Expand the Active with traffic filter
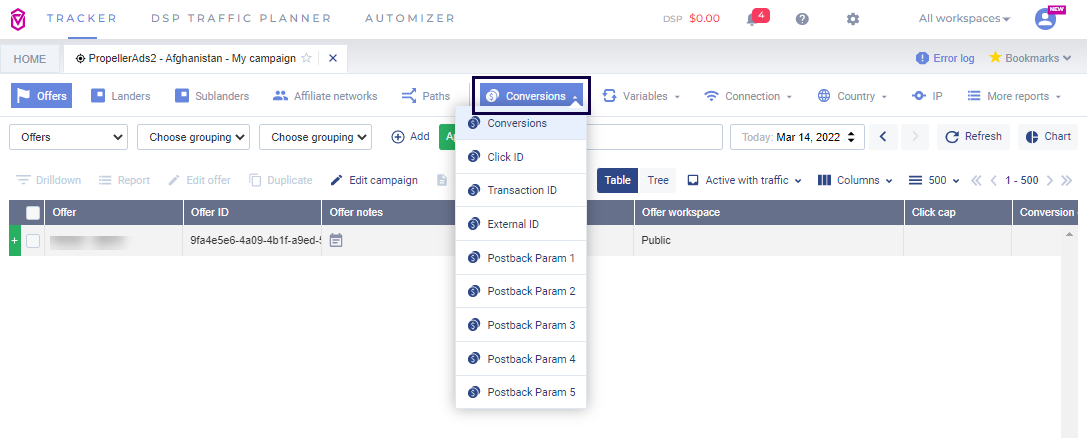The height and width of the screenshot is (438, 1087). 744,180
